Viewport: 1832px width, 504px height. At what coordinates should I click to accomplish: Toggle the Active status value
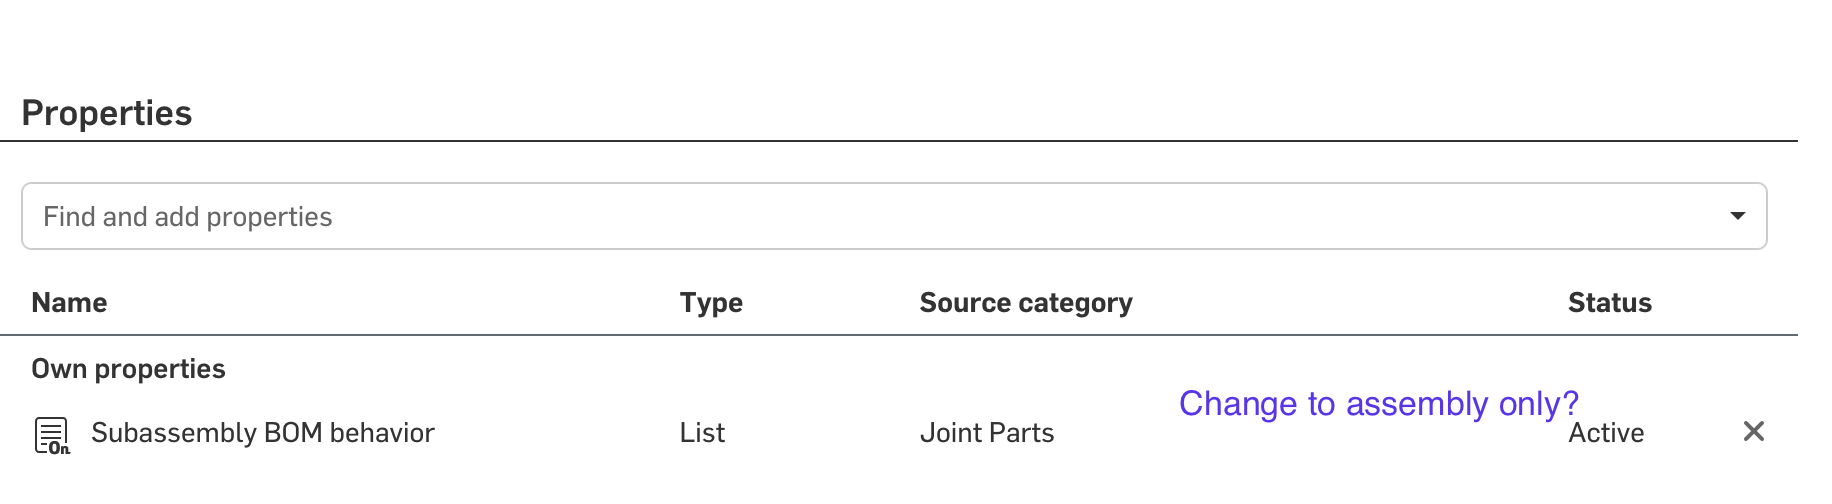(1606, 433)
